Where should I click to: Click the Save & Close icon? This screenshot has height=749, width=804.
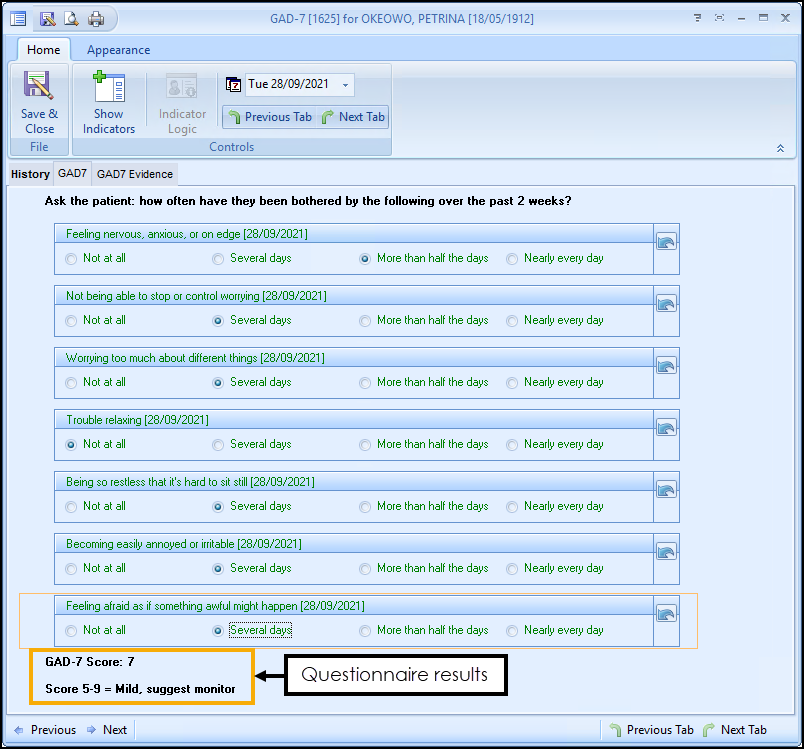(39, 87)
